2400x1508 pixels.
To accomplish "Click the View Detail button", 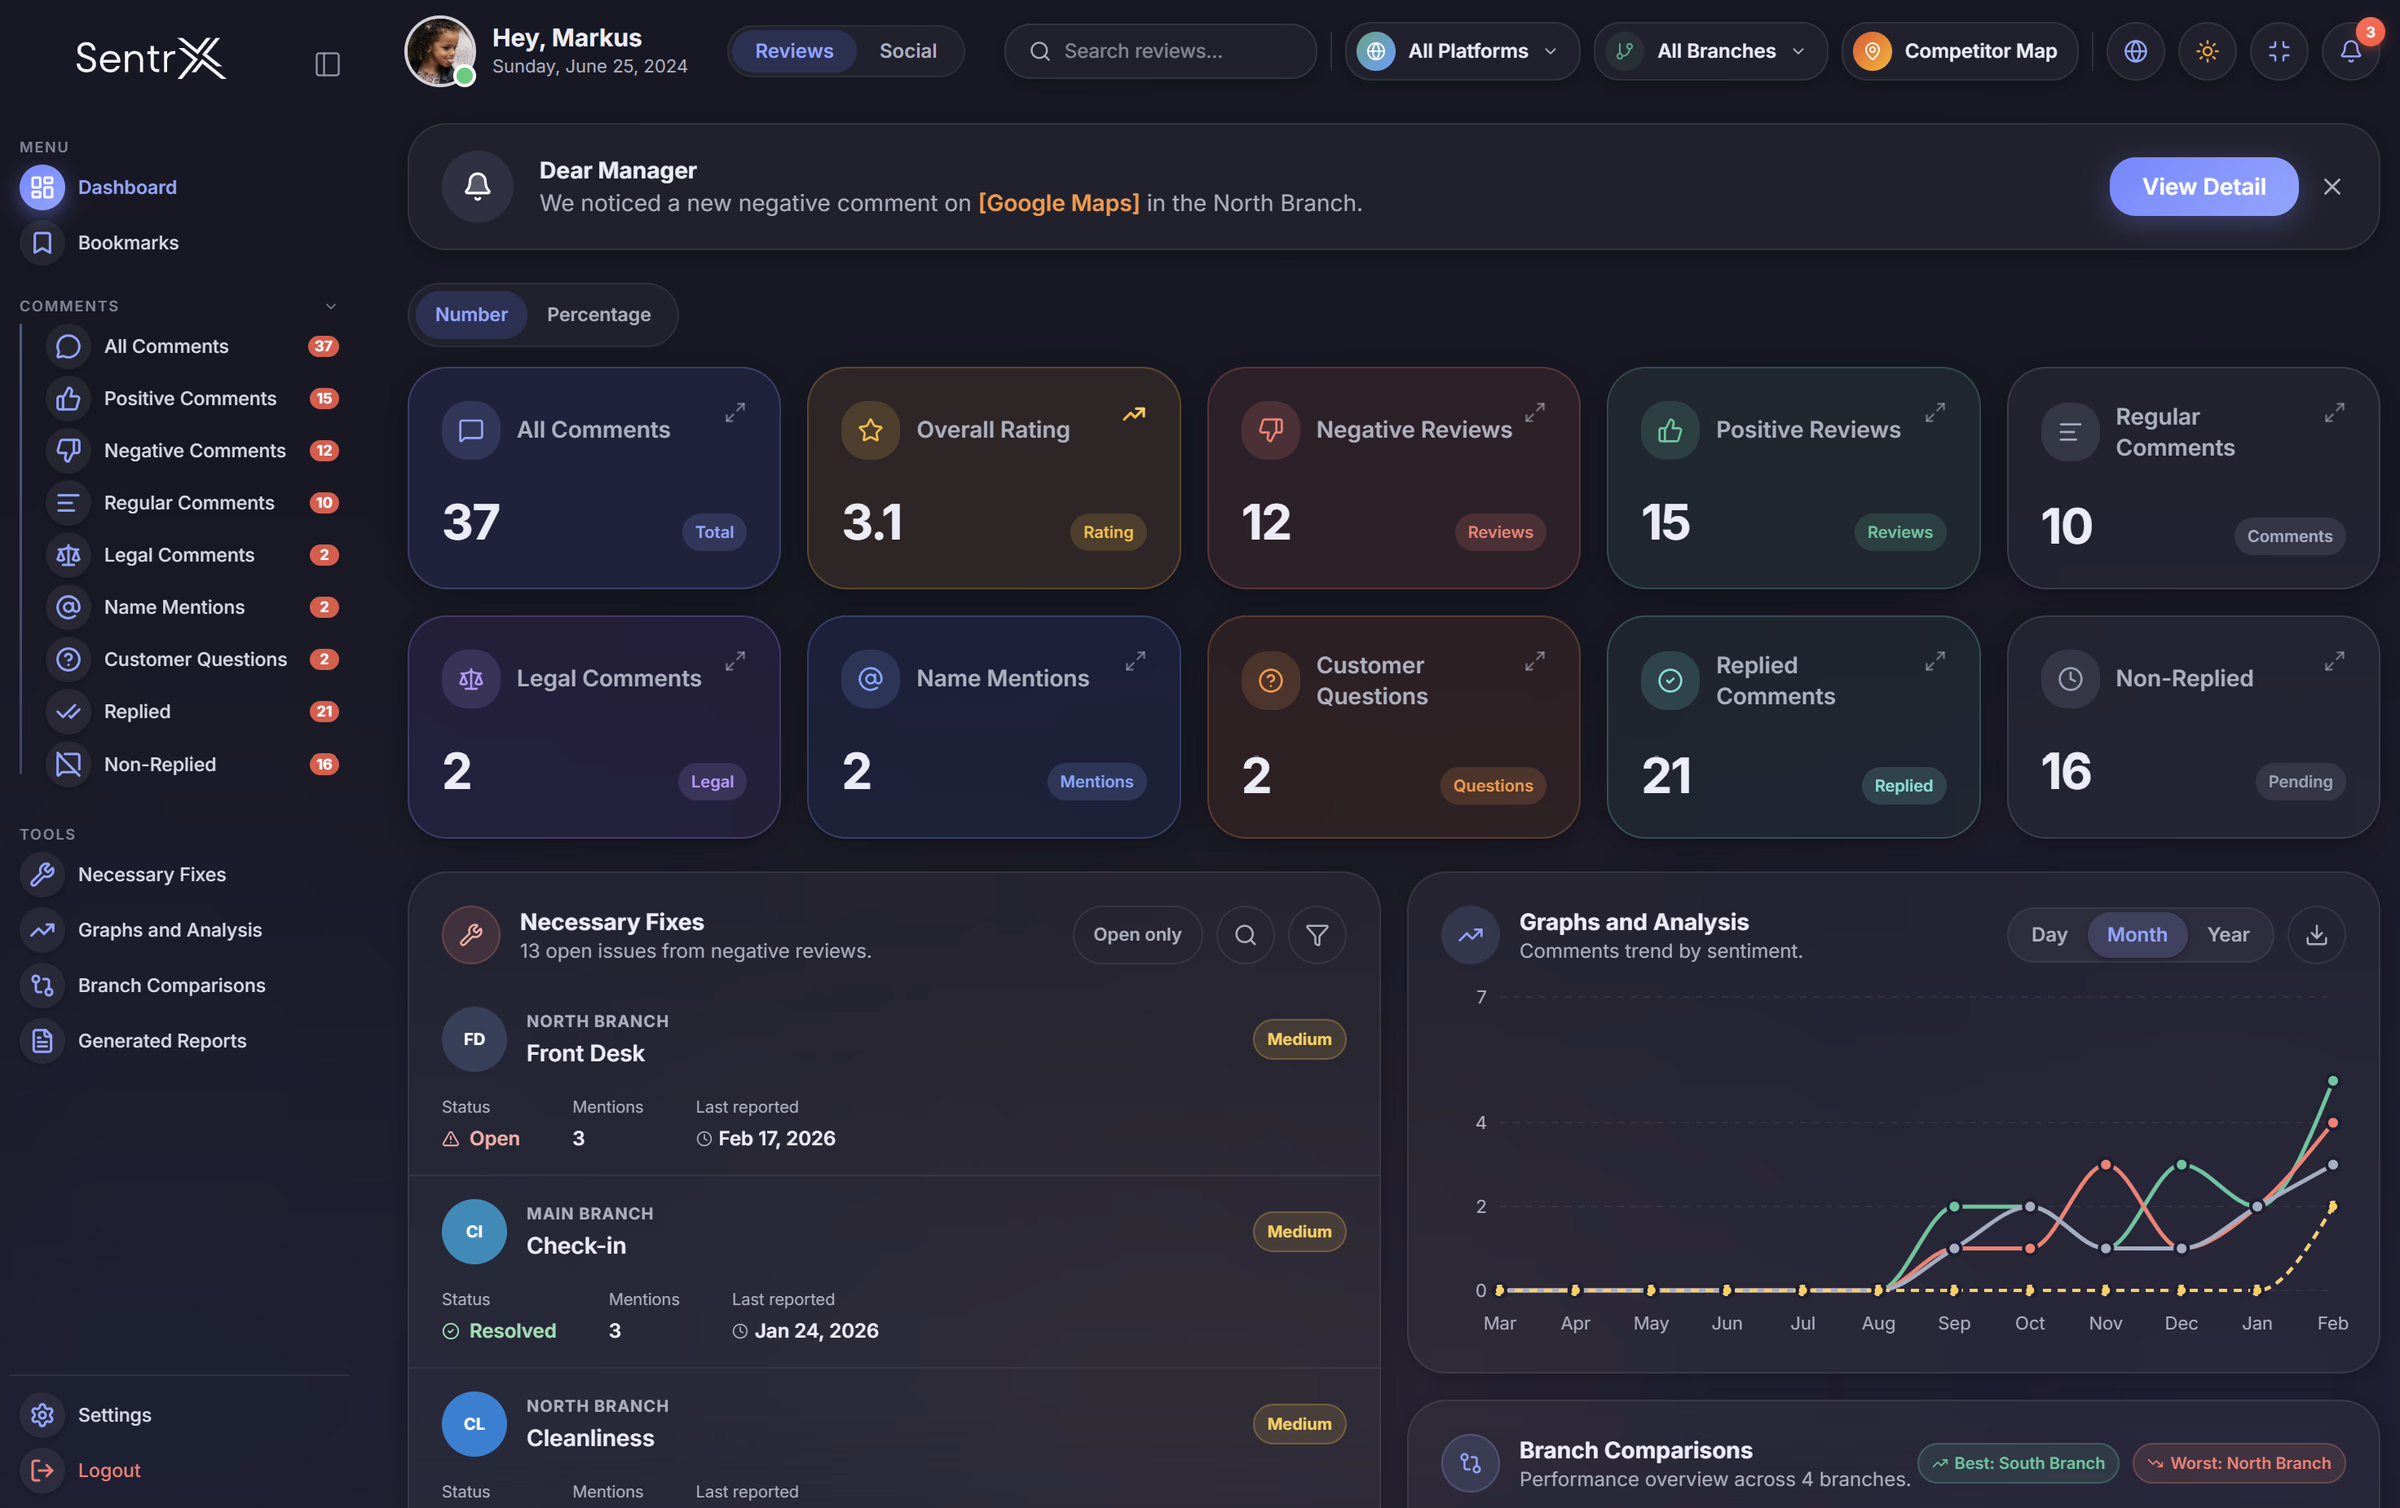I will point(2203,186).
